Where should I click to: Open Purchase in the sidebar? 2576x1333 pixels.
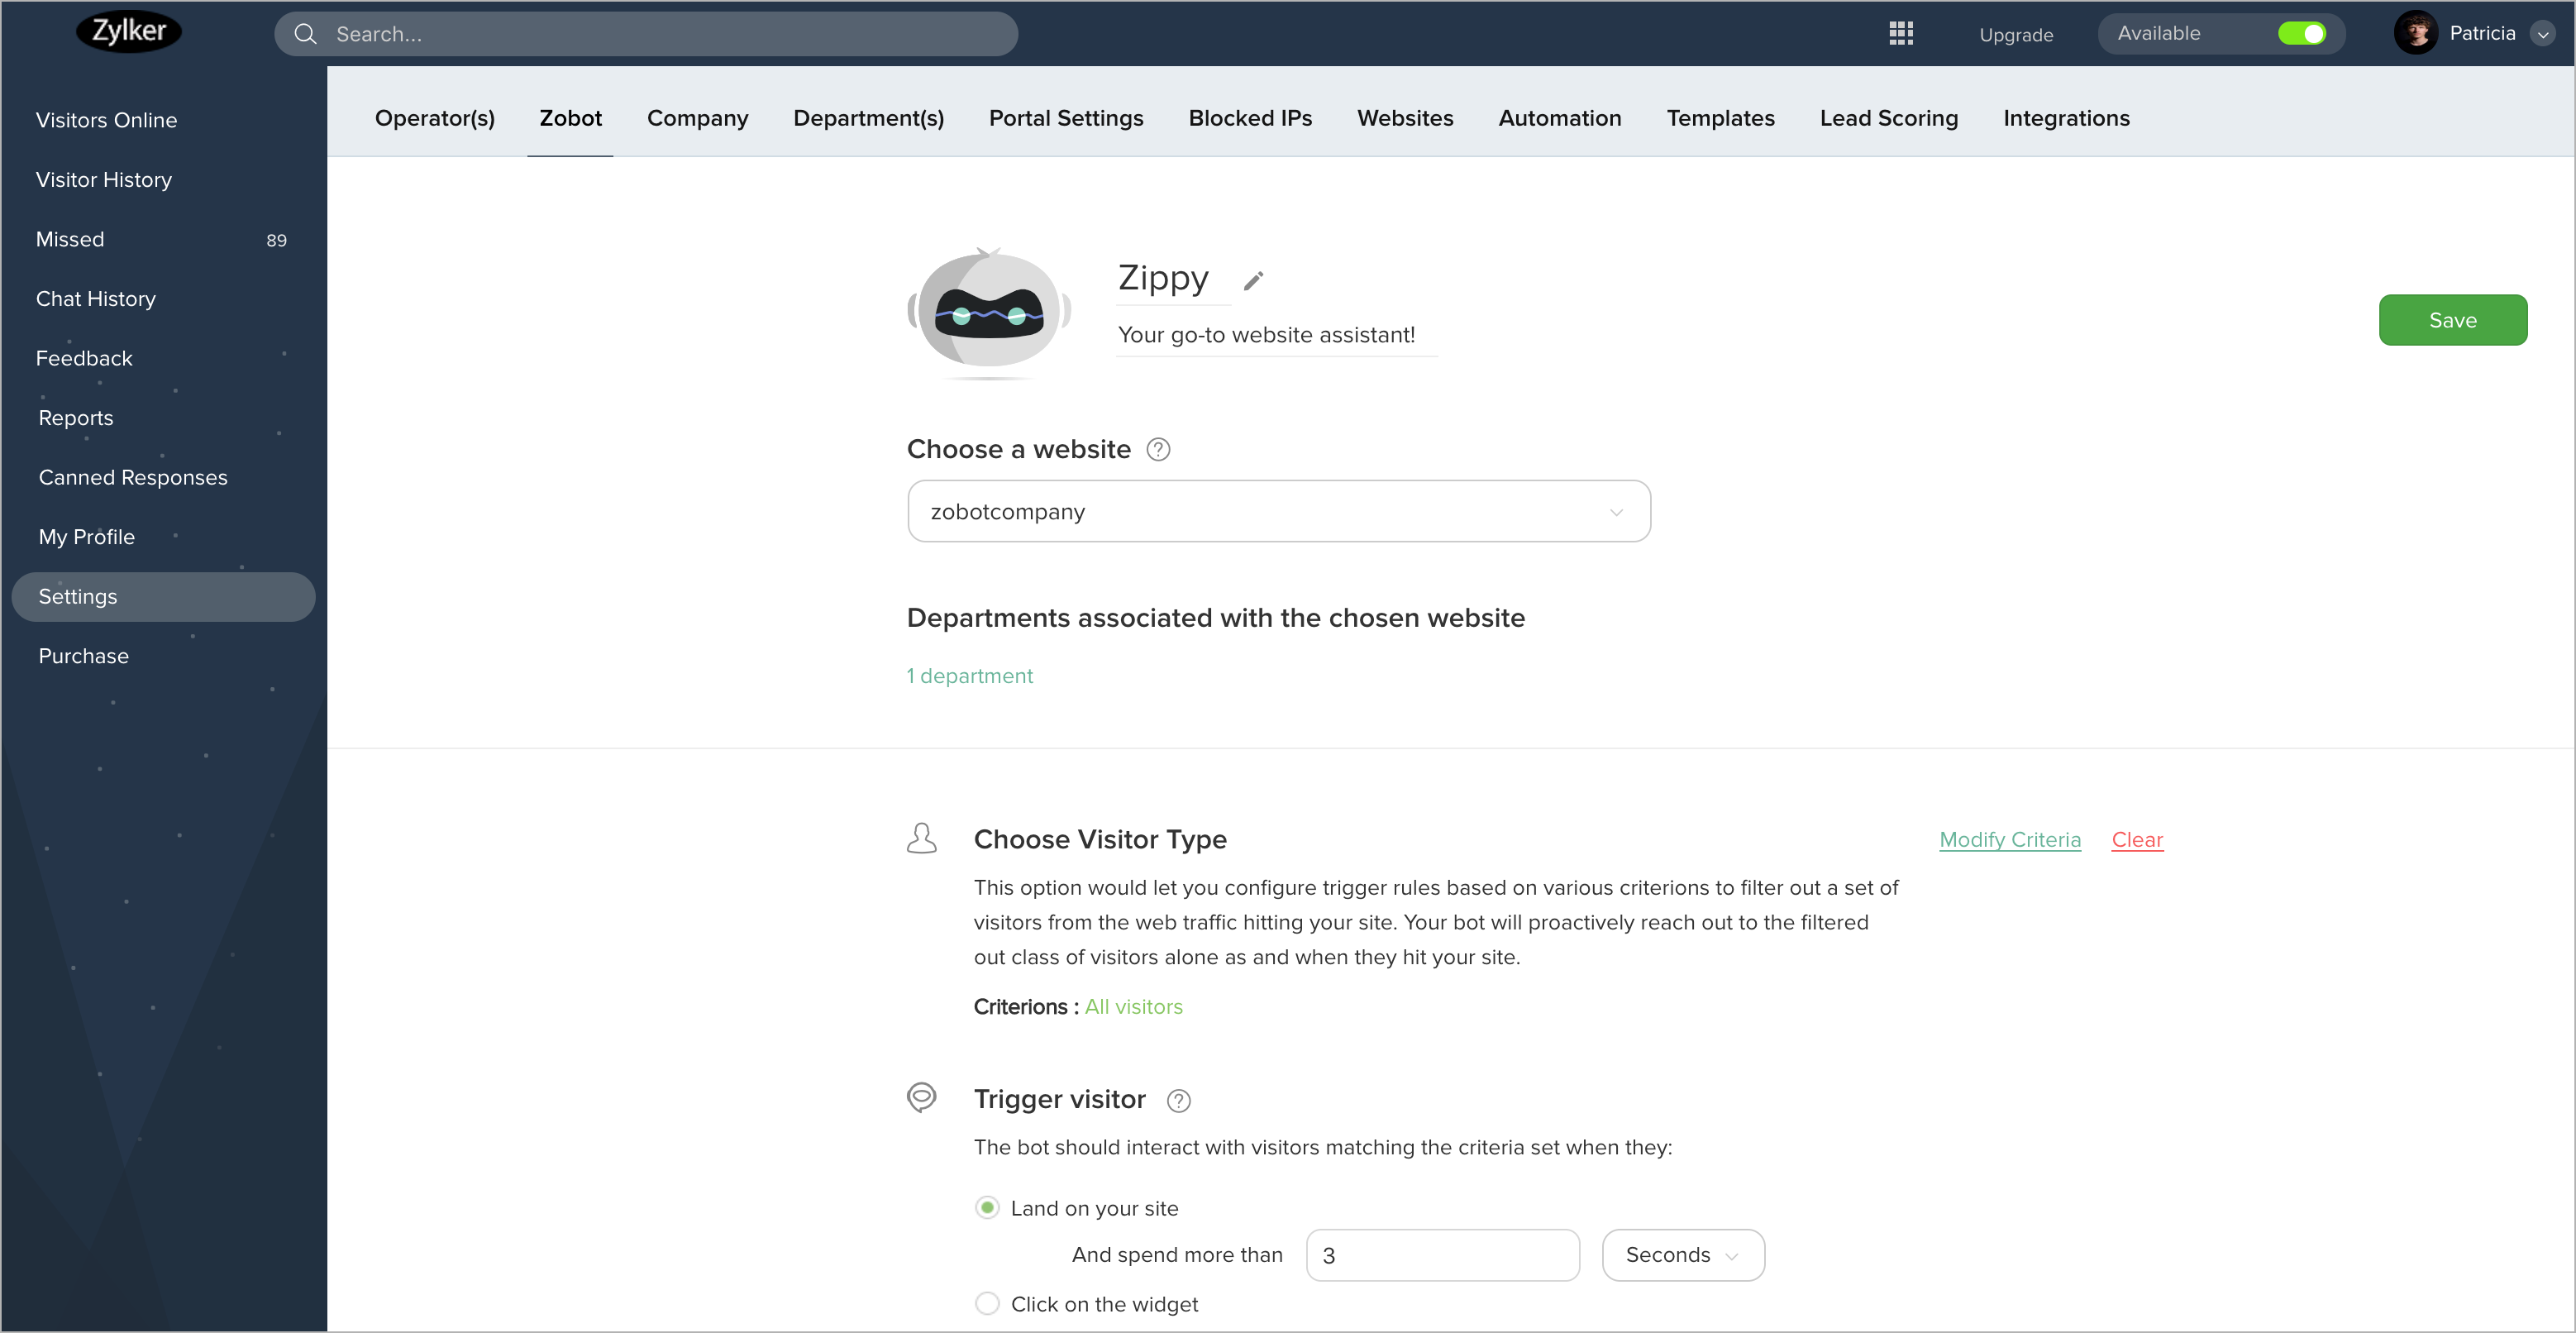(x=83, y=656)
